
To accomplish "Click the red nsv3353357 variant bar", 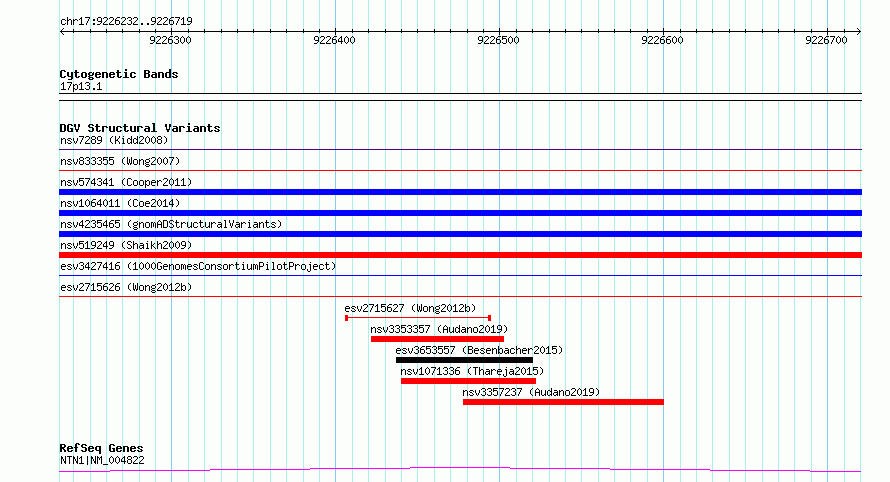I will point(437,339).
